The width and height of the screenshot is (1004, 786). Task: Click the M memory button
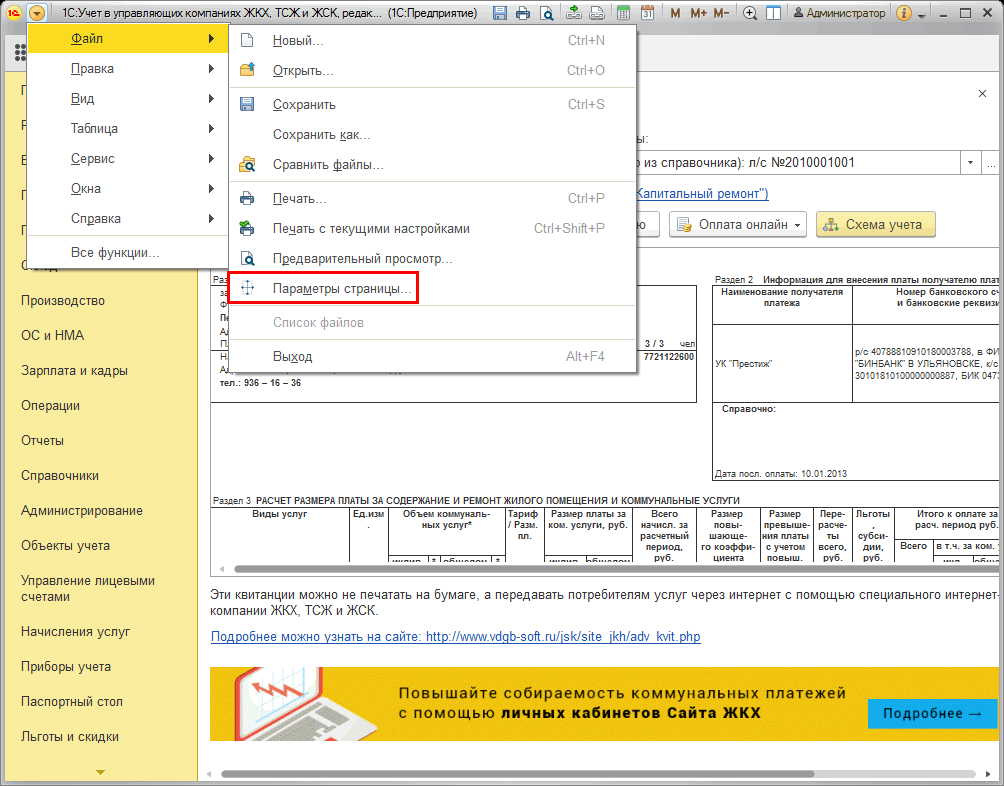click(x=675, y=13)
